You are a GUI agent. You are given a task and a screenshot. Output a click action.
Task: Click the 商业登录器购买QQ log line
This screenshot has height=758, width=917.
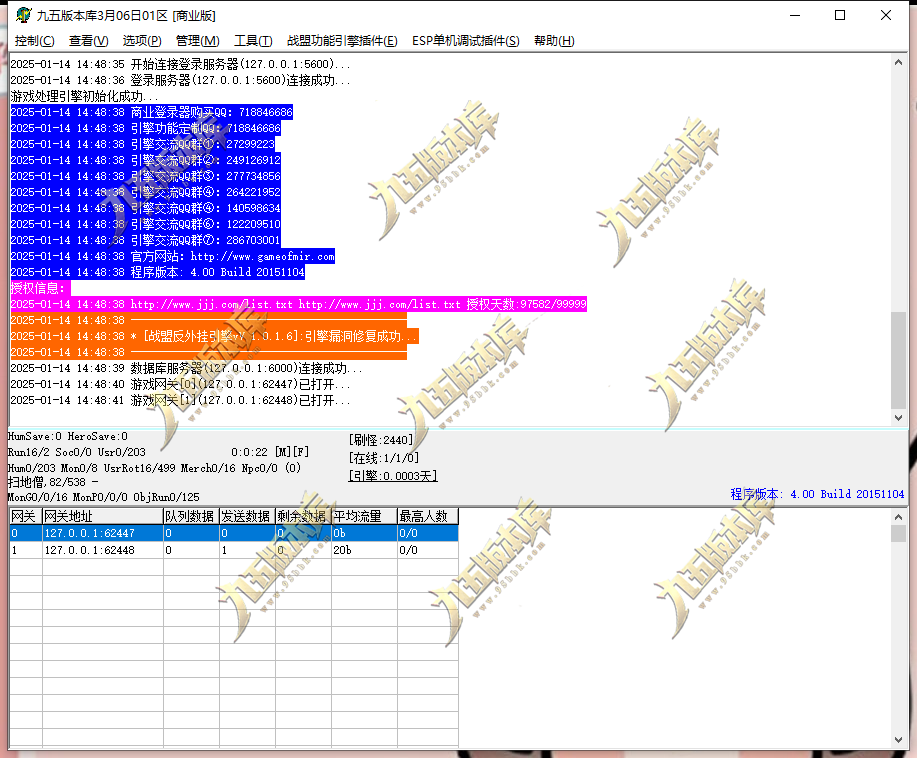point(151,112)
